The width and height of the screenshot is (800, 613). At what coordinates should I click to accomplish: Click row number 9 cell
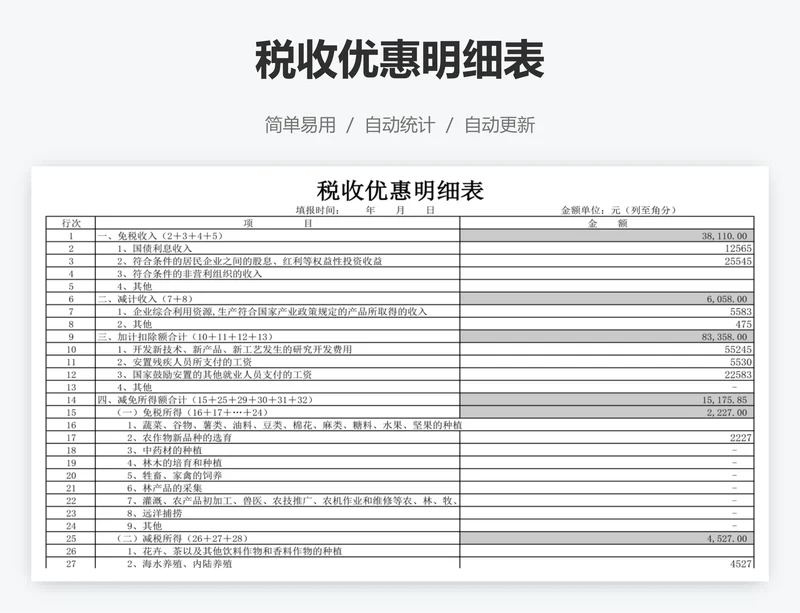point(71,336)
